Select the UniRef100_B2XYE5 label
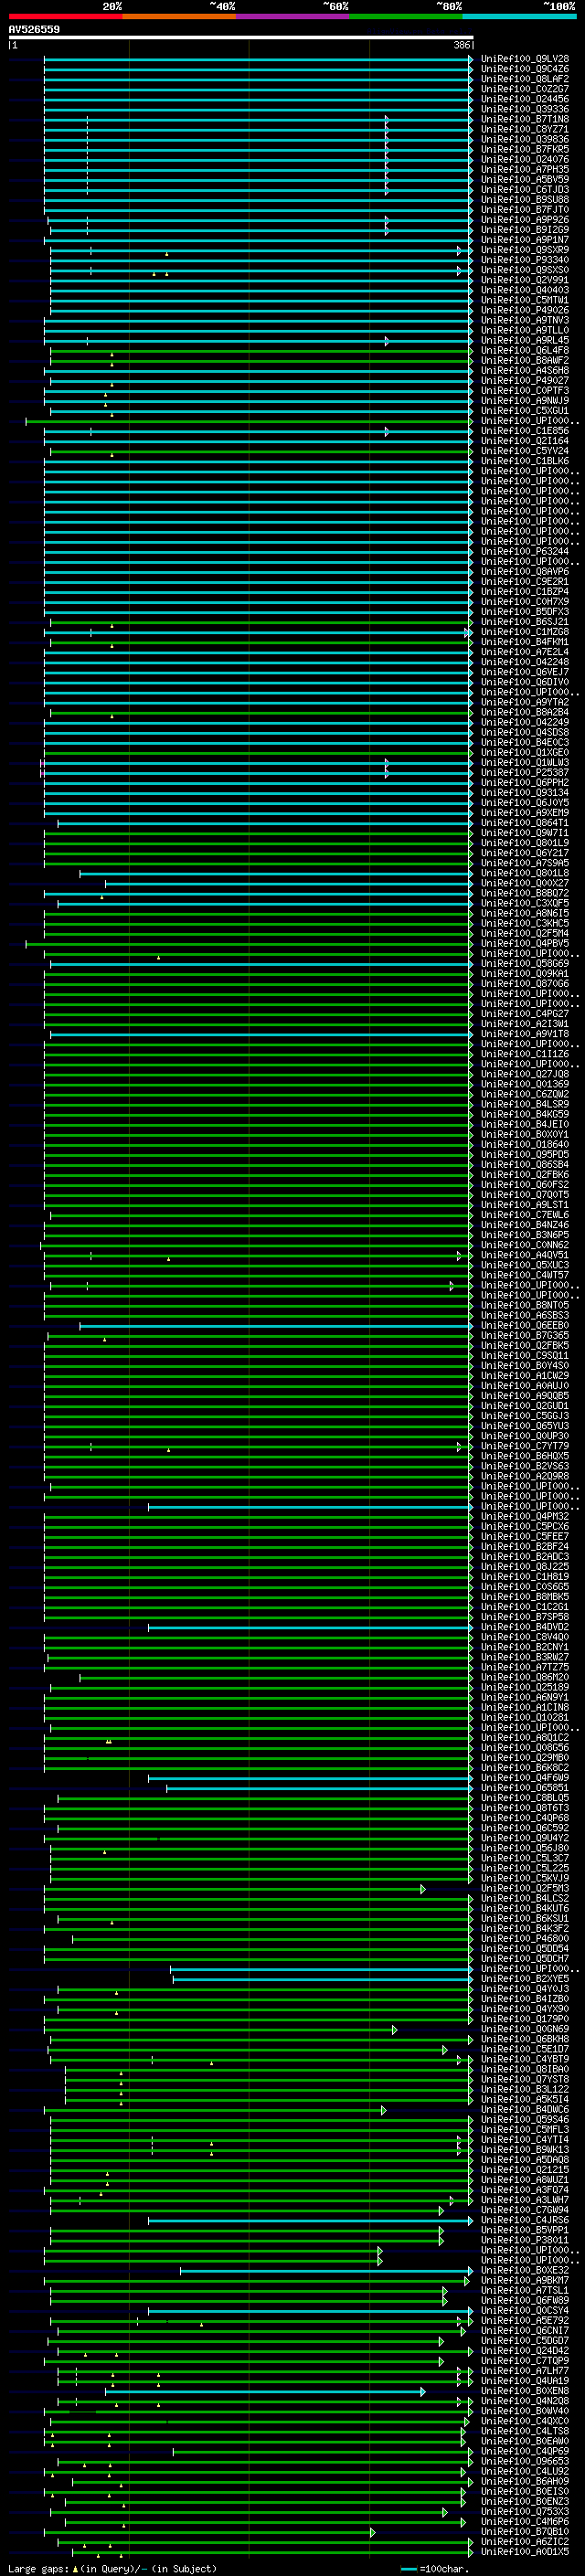Image resolution: width=585 pixels, height=2576 pixels. (x=525, y=1978)
